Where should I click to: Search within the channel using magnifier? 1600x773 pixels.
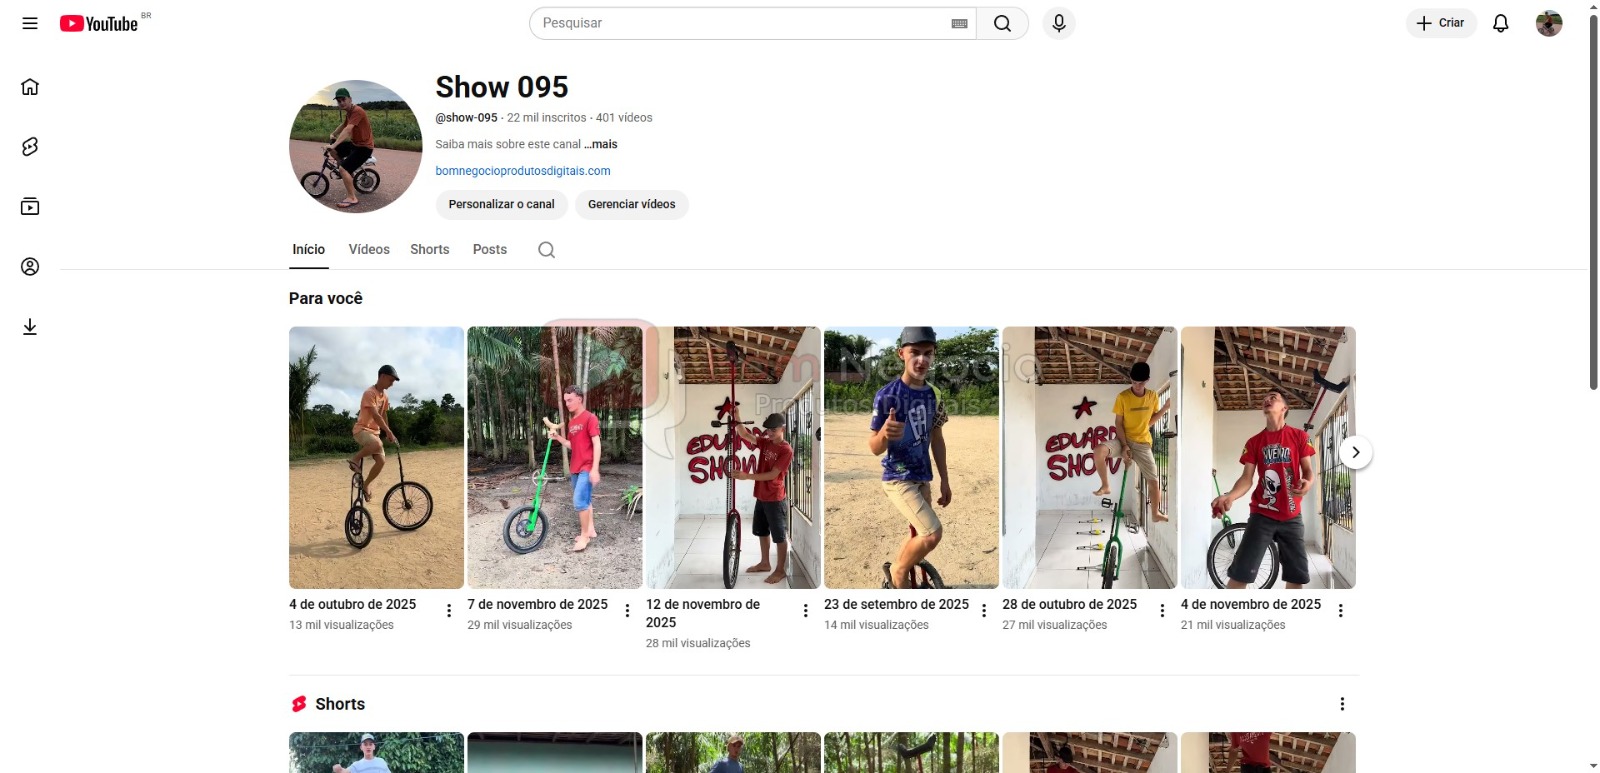546,250
